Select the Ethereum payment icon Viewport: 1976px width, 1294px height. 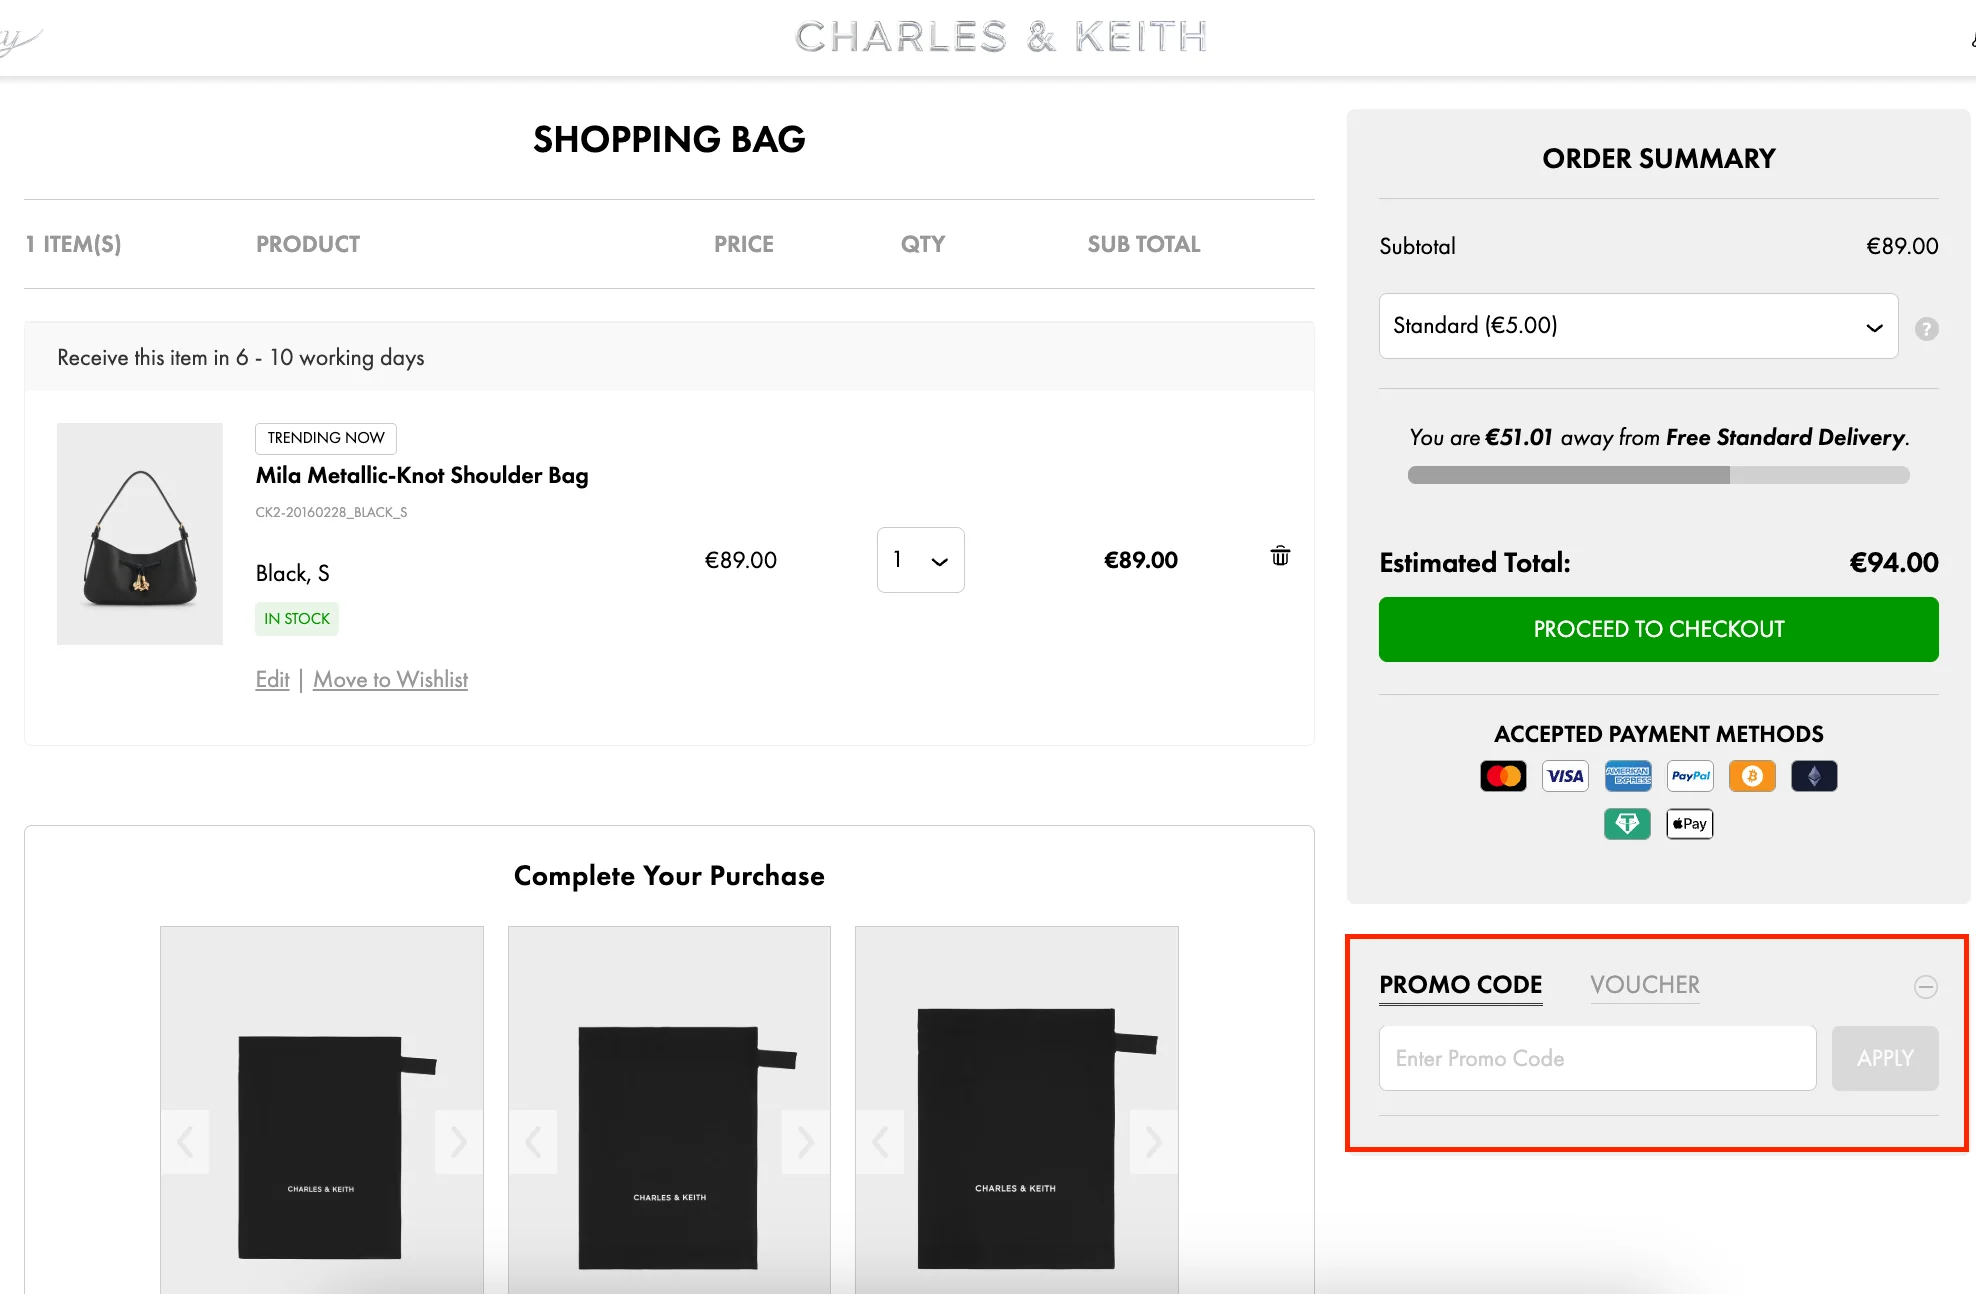pos(1813,775)
